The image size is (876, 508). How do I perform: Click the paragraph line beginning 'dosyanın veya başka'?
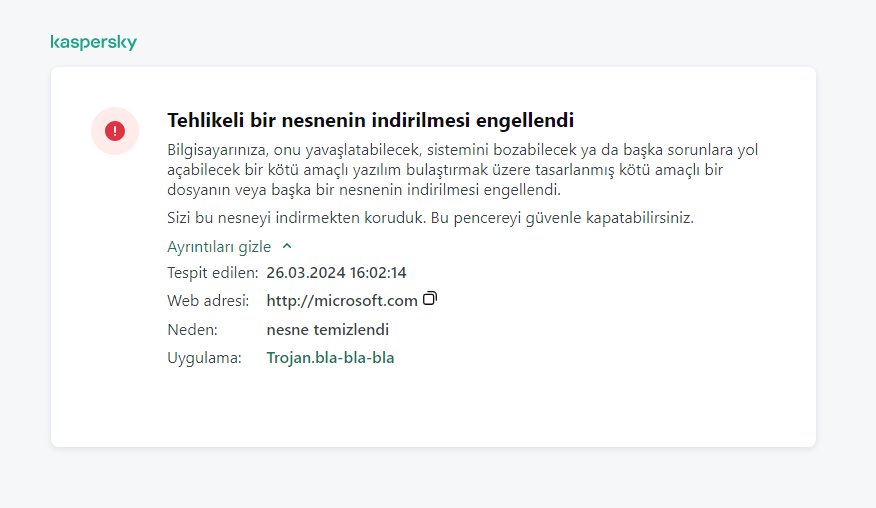tap(364, 189)
